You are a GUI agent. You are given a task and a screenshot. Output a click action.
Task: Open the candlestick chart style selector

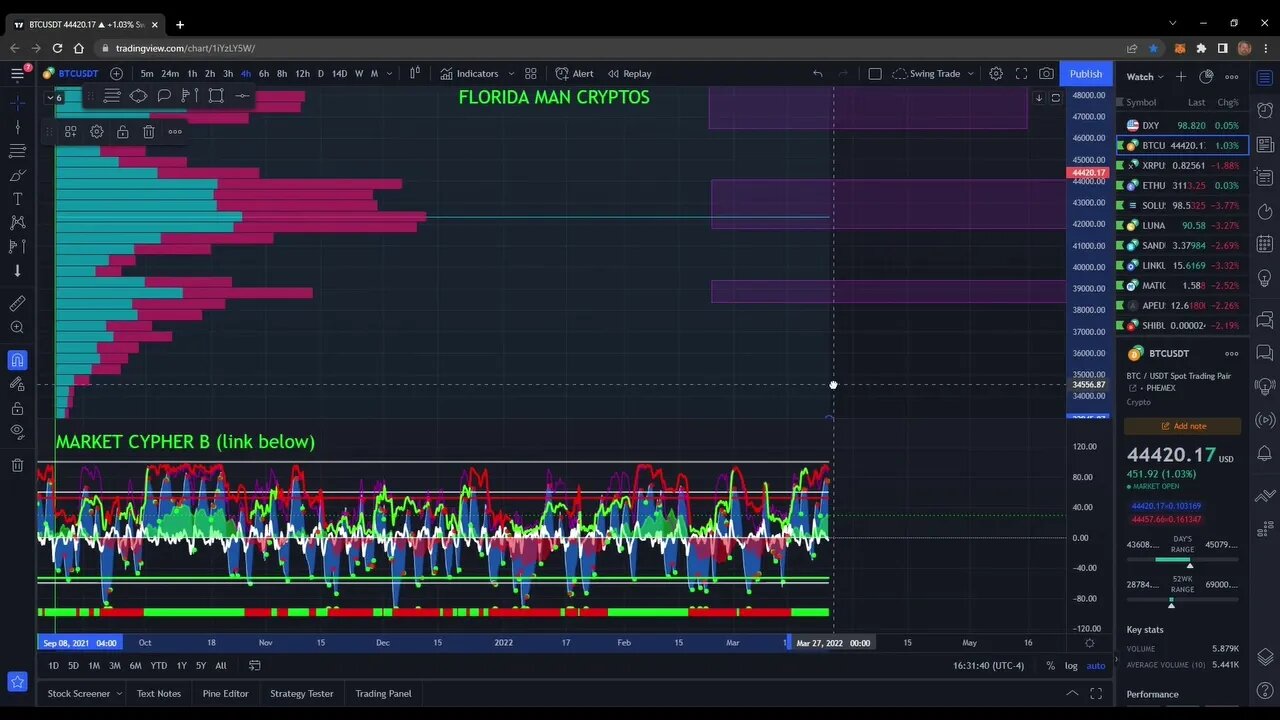[415, 73]
